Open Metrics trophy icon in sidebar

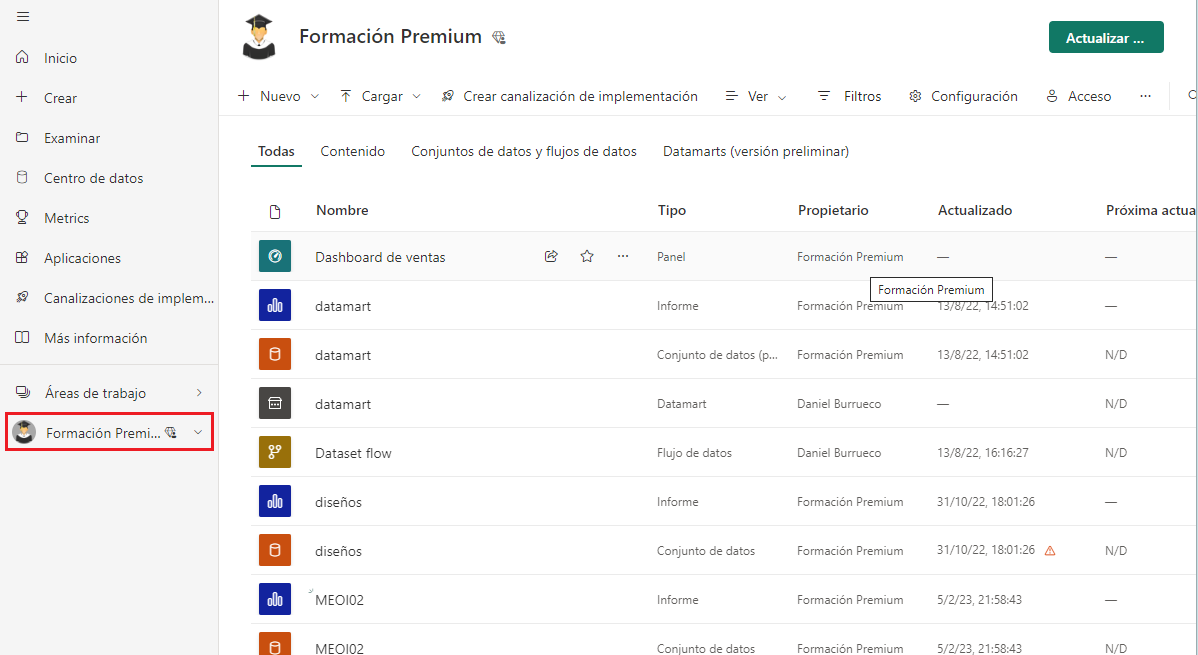tap(22, 218)
